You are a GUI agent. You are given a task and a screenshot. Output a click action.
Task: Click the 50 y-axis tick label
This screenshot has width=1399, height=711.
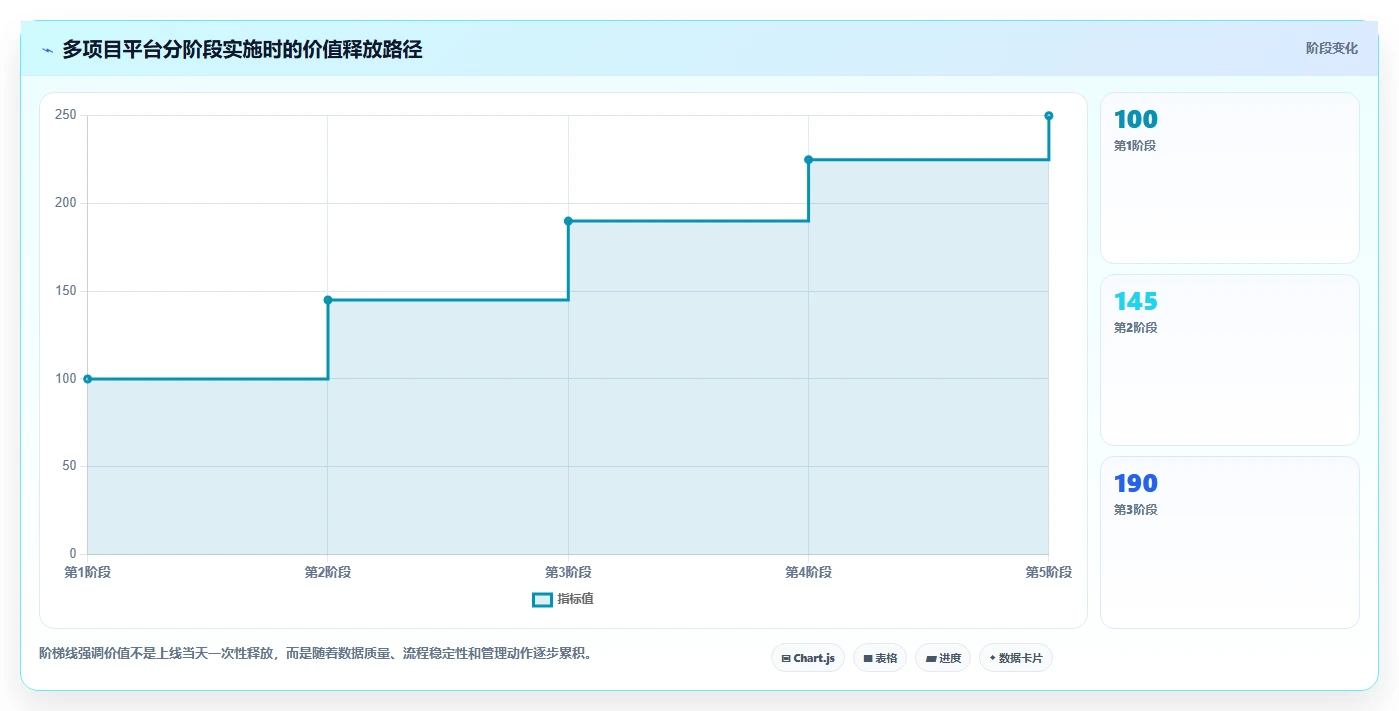coord(70,466)
